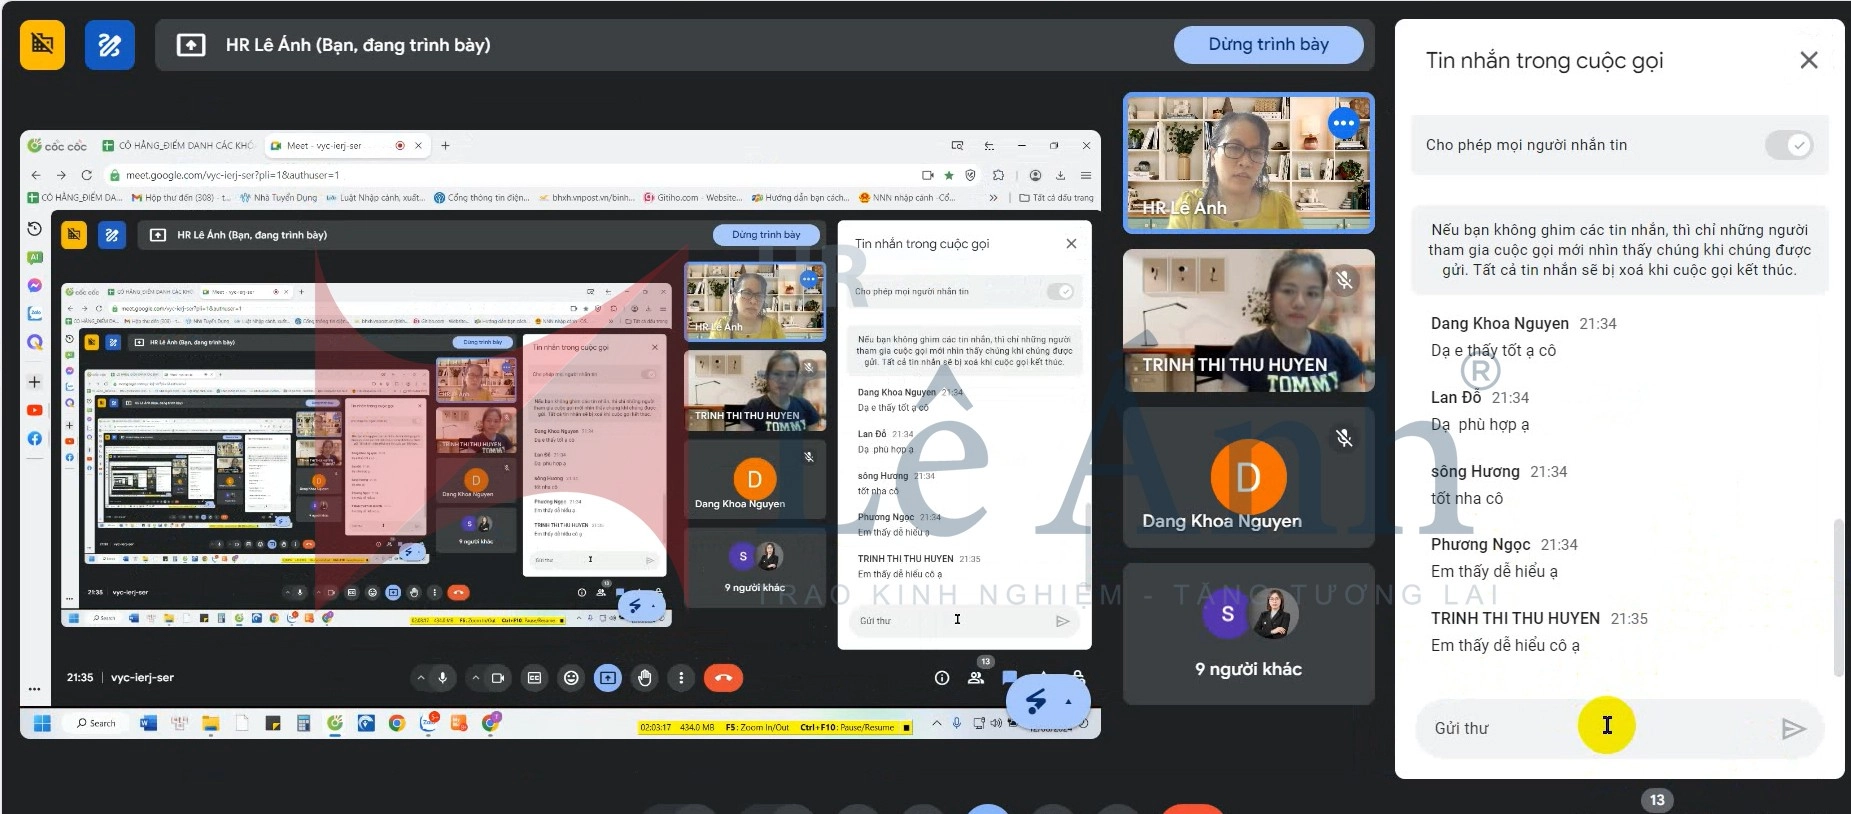
Task: Mute the microphone in Meet toolbar
Action: [443, 678]
